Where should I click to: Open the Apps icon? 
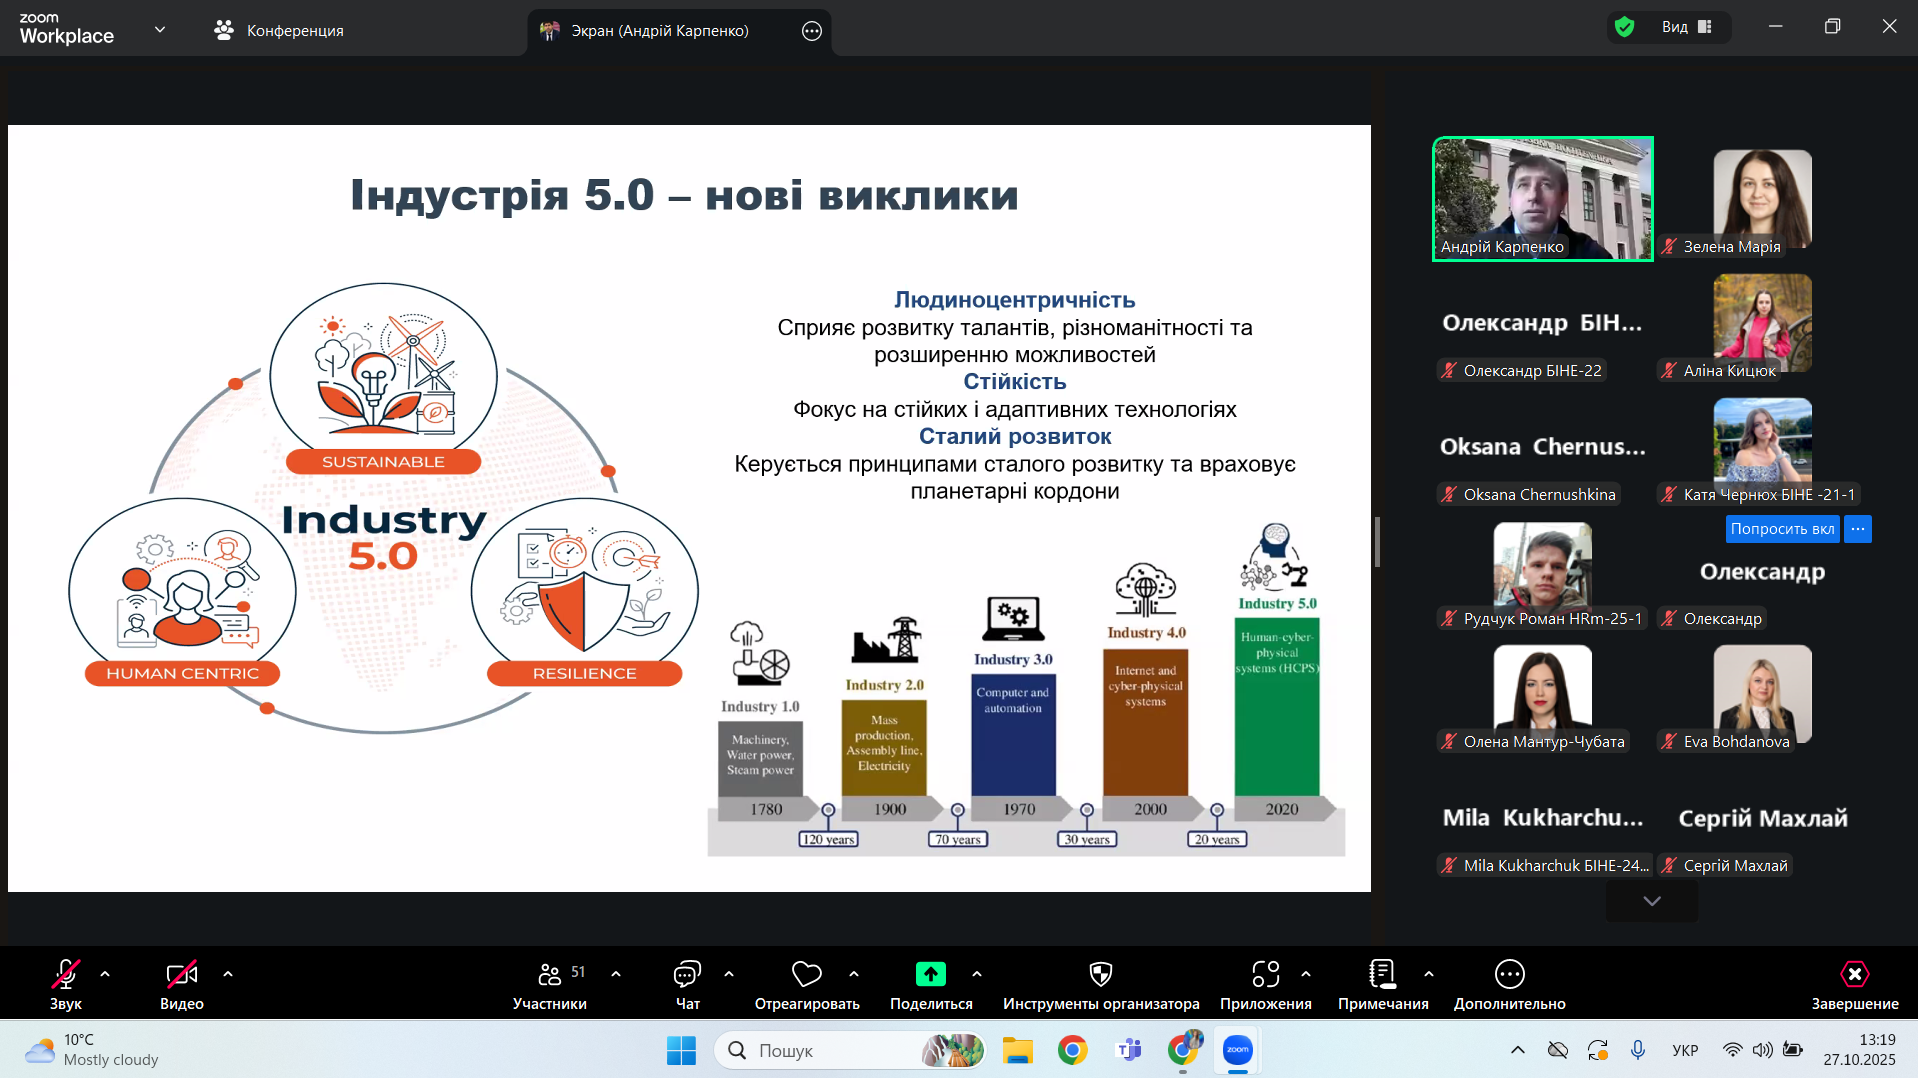click(x=1265, y=974)
